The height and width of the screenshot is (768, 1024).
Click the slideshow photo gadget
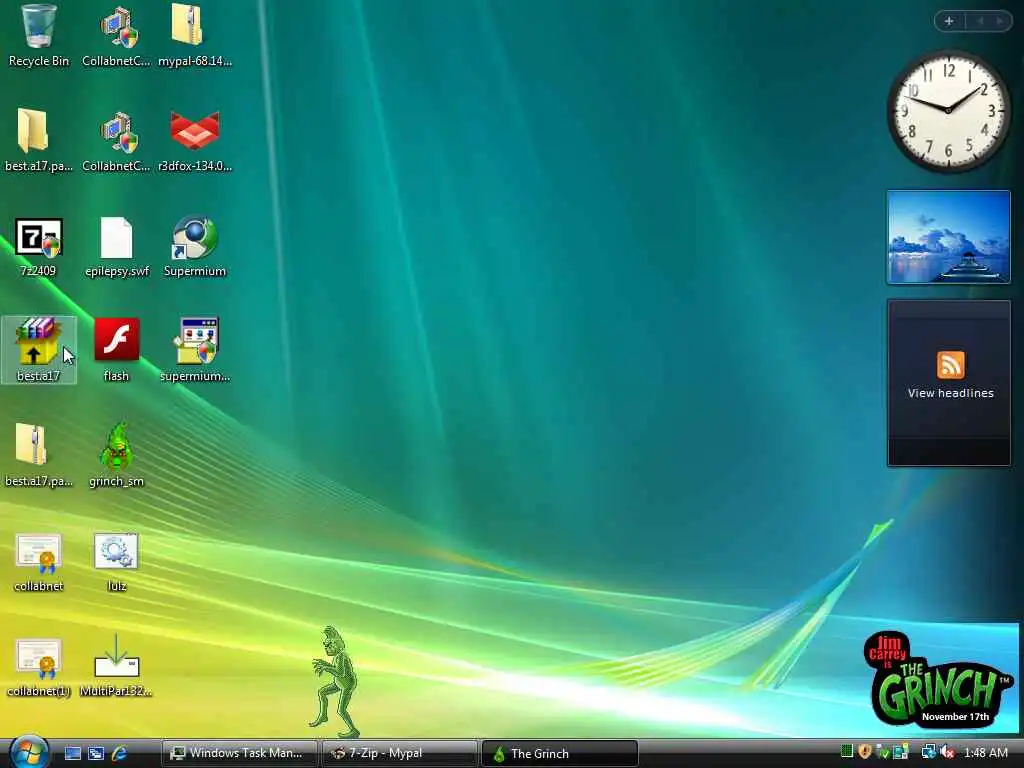pyautogui.click(x=948, y=237)
